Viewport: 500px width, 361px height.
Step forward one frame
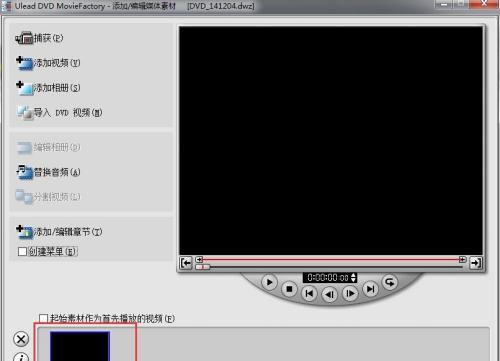pos(350,294)
